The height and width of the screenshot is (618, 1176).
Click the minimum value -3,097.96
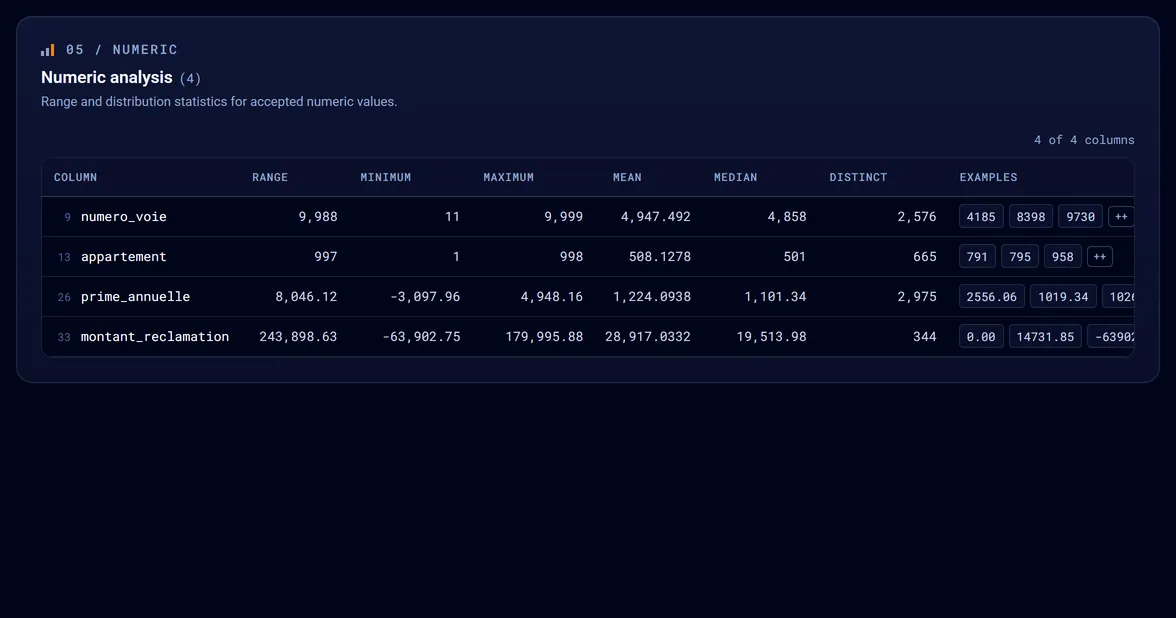coord(425,297)
